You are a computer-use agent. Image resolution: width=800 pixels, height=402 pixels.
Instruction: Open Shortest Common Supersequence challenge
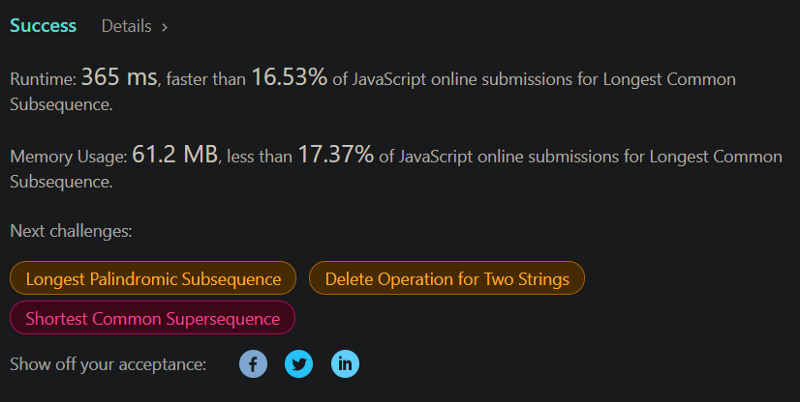153,318
